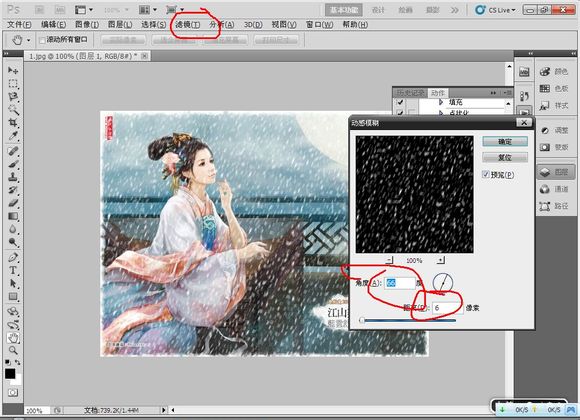
Task: Select the Clone Stamp tool
Action: [13, 177]
